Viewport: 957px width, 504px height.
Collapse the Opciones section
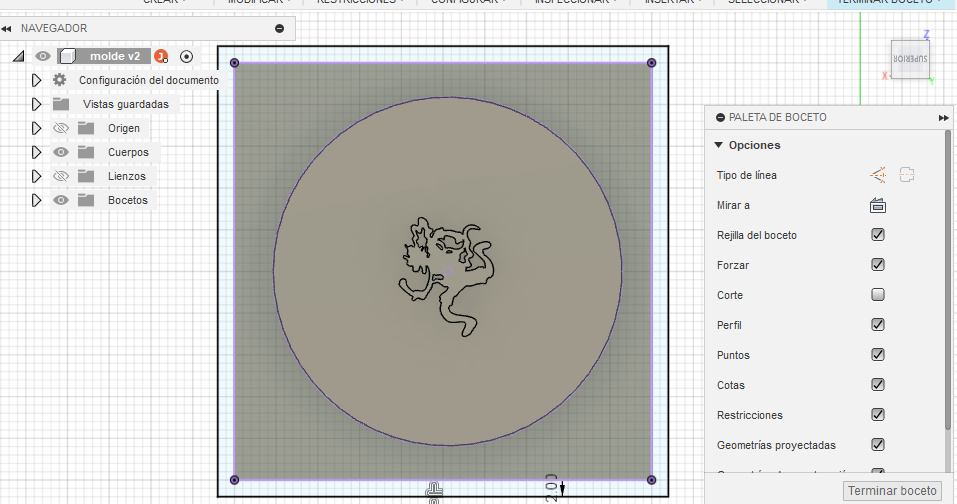(718, 145)
